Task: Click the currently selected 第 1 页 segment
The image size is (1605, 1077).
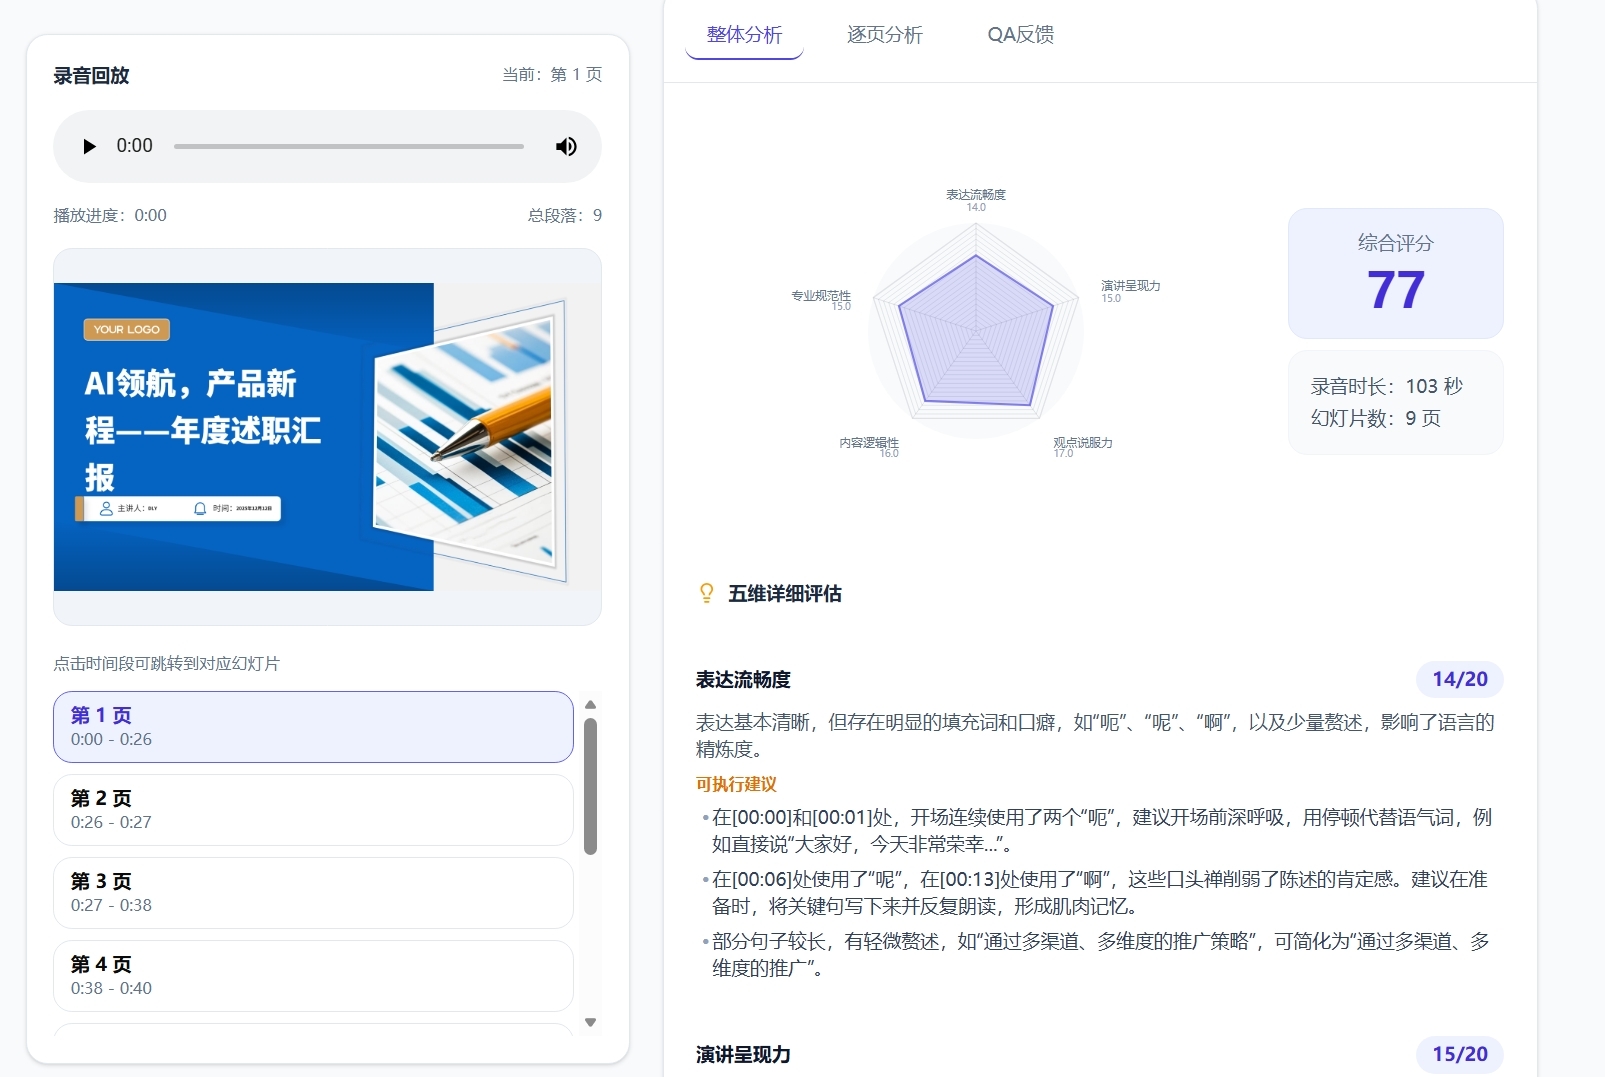Action: click(x=313, y=727)
